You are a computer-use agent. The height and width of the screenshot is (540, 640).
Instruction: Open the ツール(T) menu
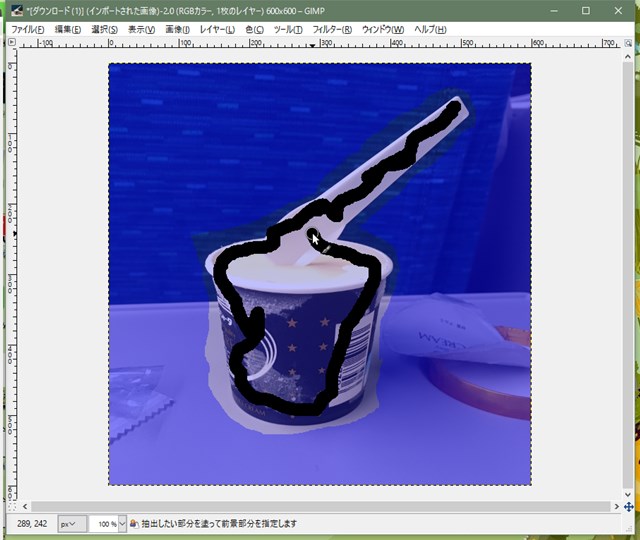pos(288,29)
